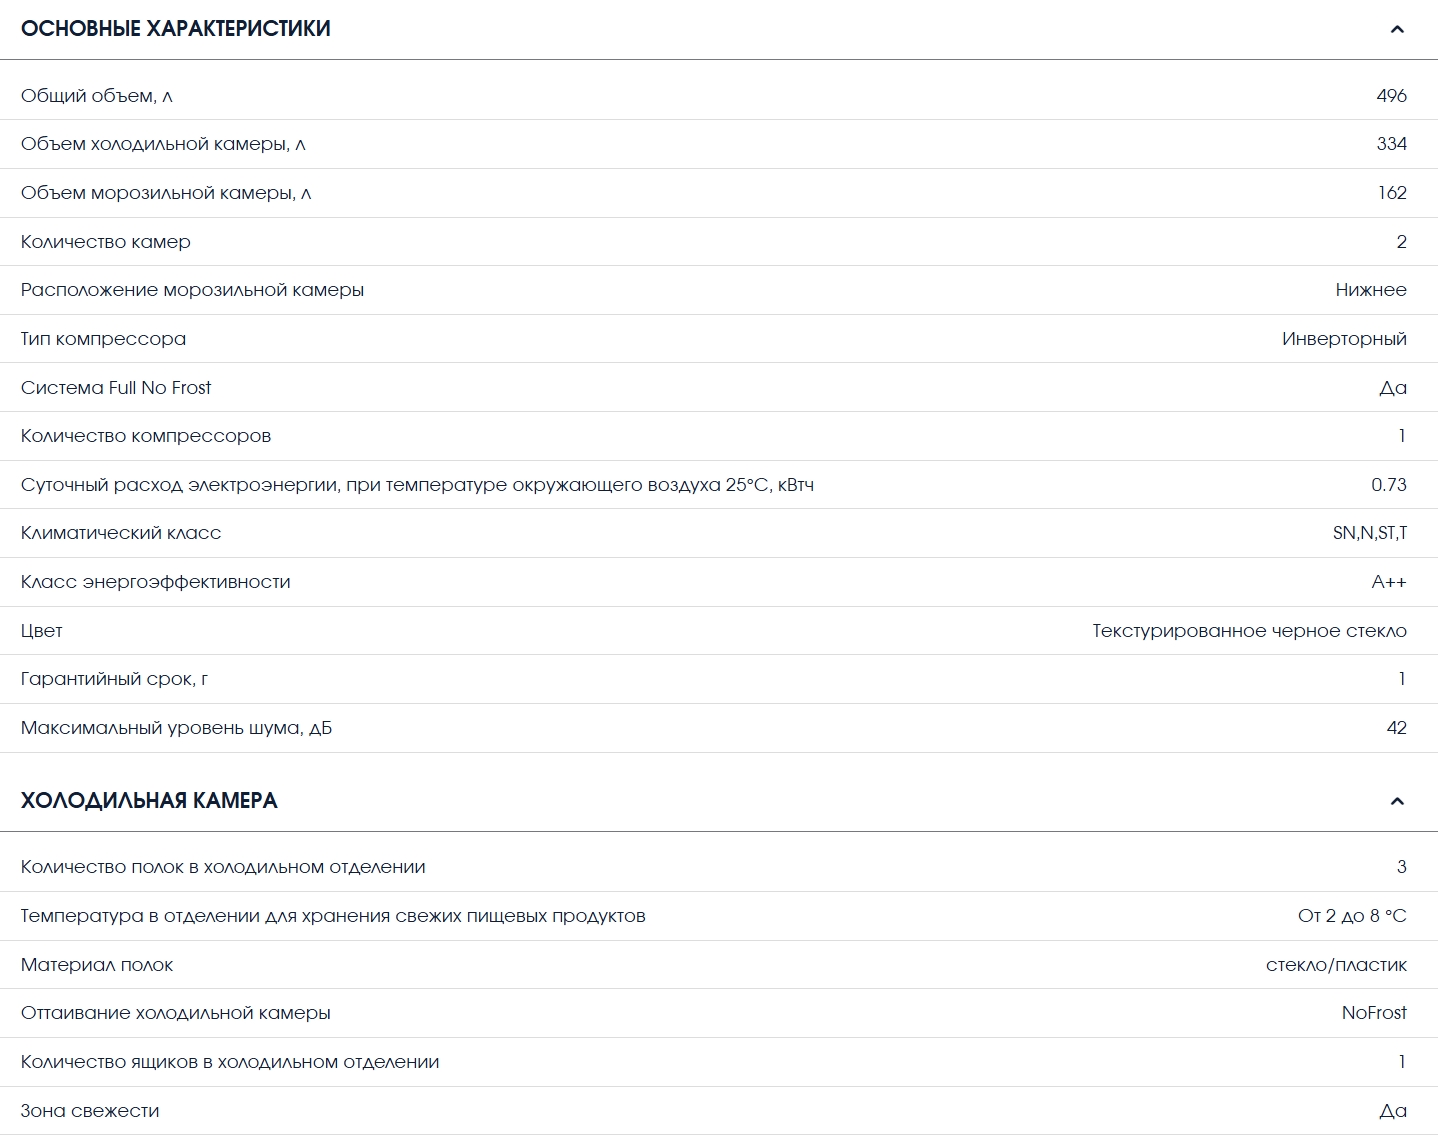Image resolution: width=1438 pixels, height=1142 pixels.
Task: Click the total volume value 496
Action: click(x=1391, y=96)
